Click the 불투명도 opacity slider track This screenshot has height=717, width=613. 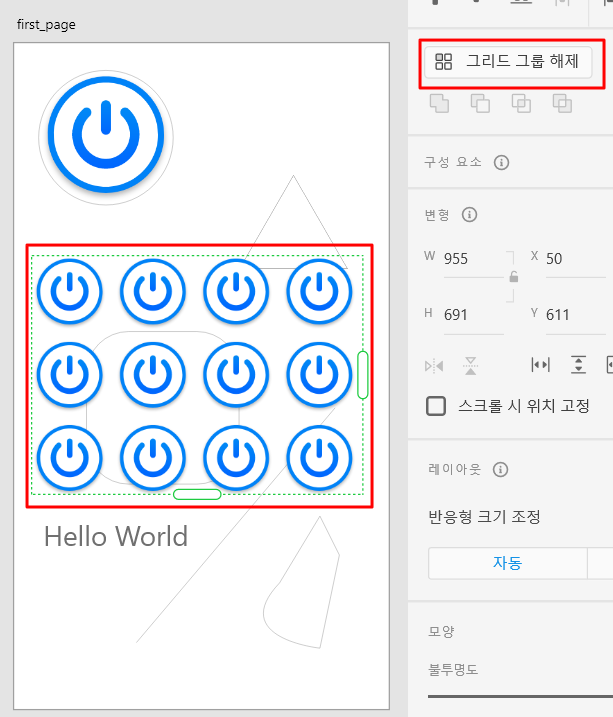(520, 696)
